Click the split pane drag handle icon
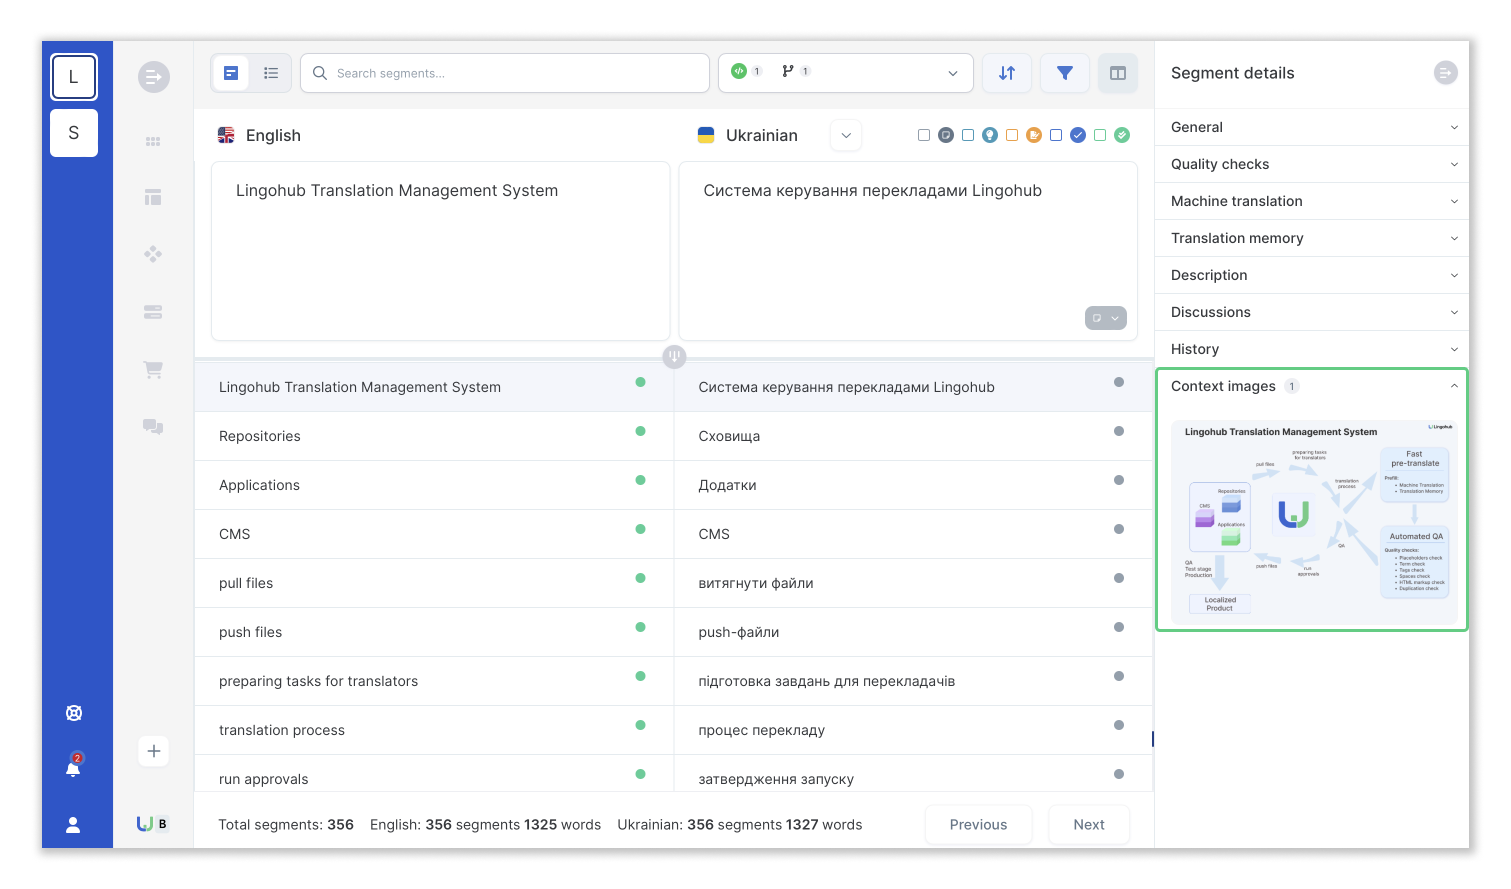1511x889 pixels. click(674, 356)
